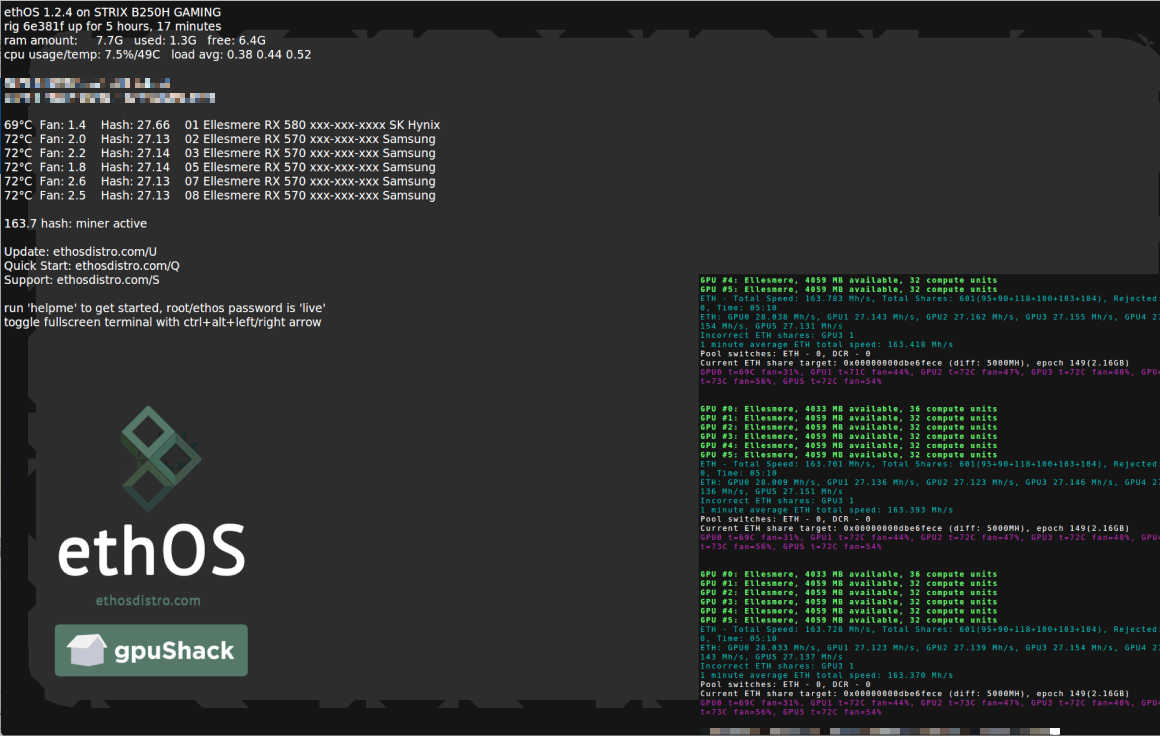Viewport: 1160px width, 736px height.
Task: Click 'Hash: 27.66' value
Action: click(135, 125)
